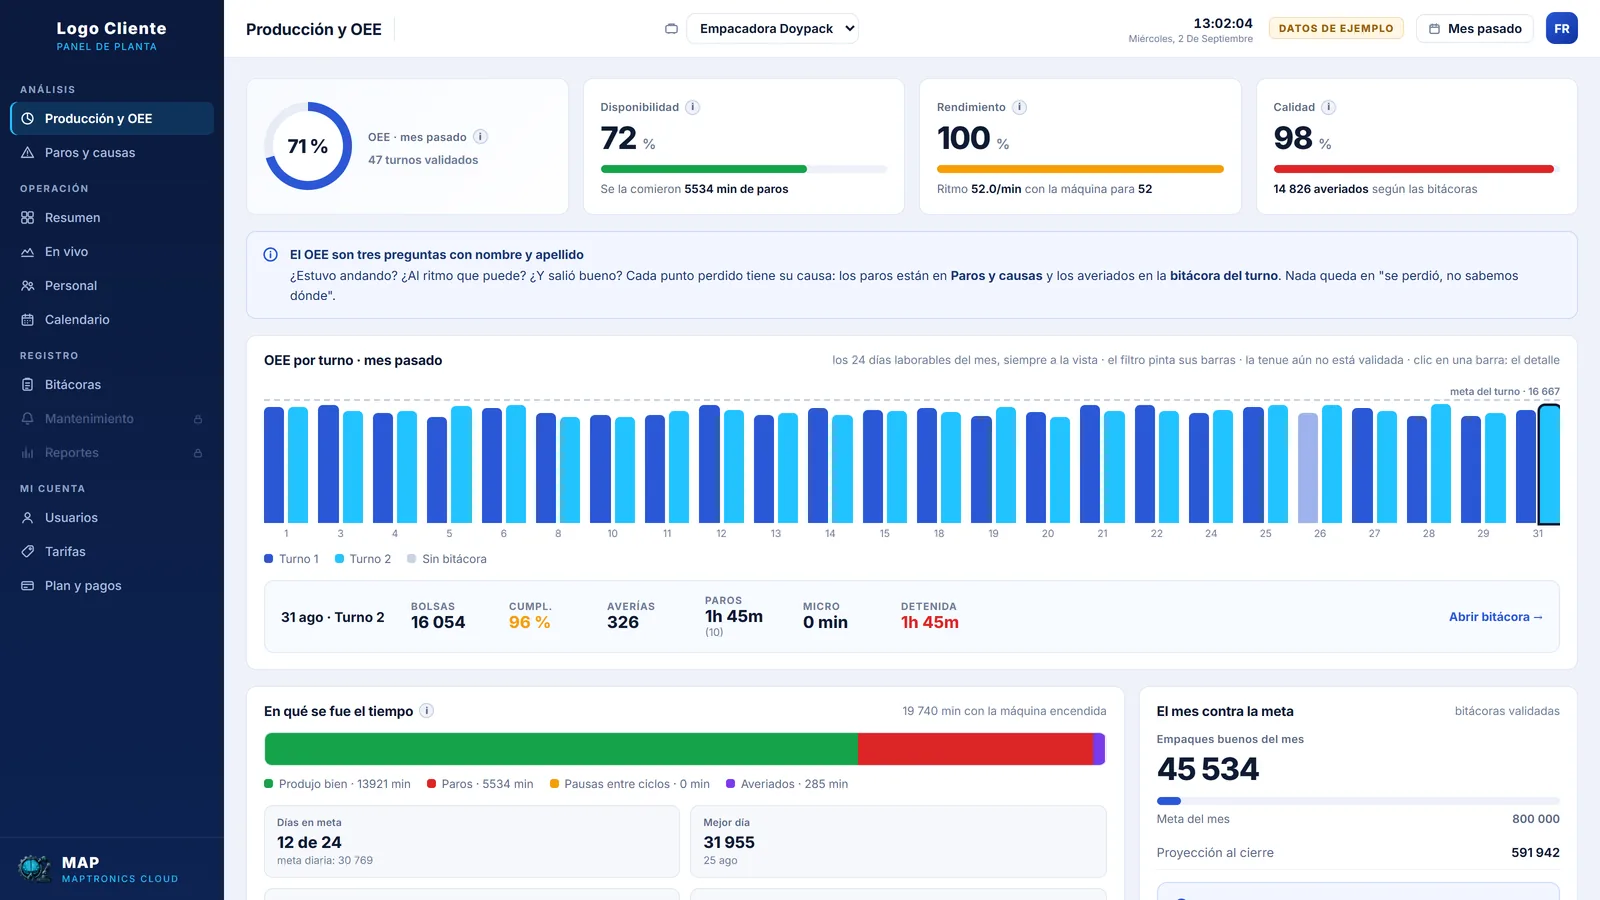Click the 71 % OEE donut gauge
This screenshot has width=1600, height=900.
(x=308, y=146)
